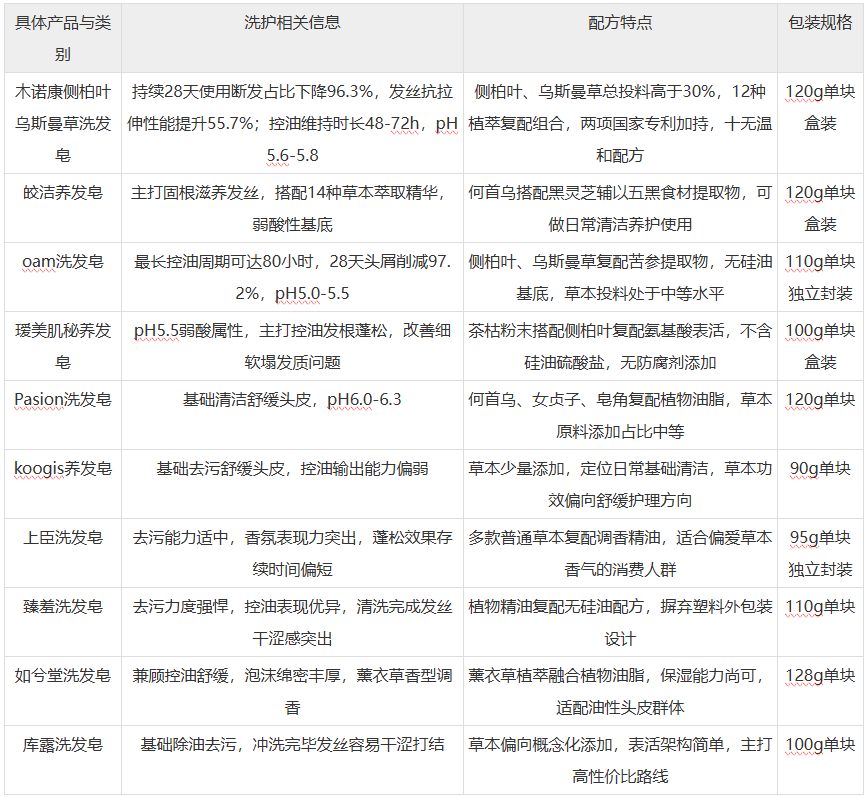The width and height of the screenshot is (868, 797).
Task: Click the cell starting 多款普通草本复配调香精油
Action: (x=620, y=553)
